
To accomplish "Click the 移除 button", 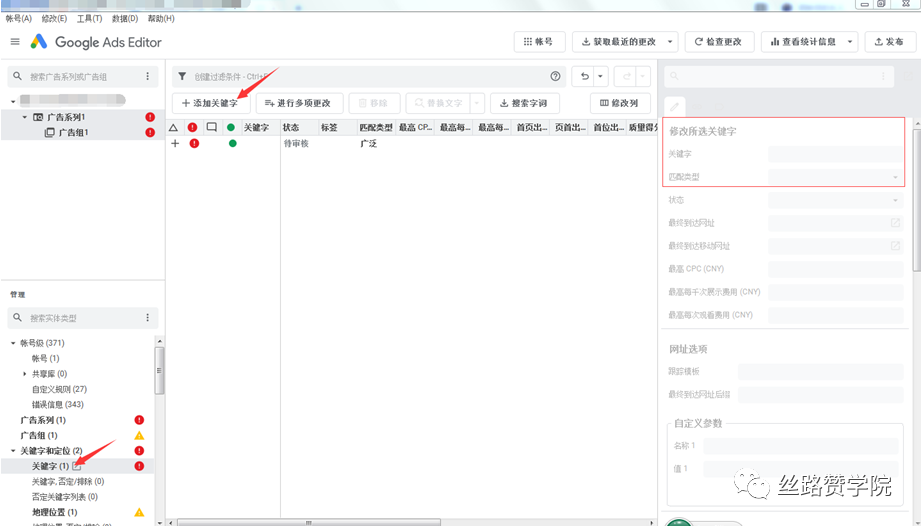I will pos(374,103).
